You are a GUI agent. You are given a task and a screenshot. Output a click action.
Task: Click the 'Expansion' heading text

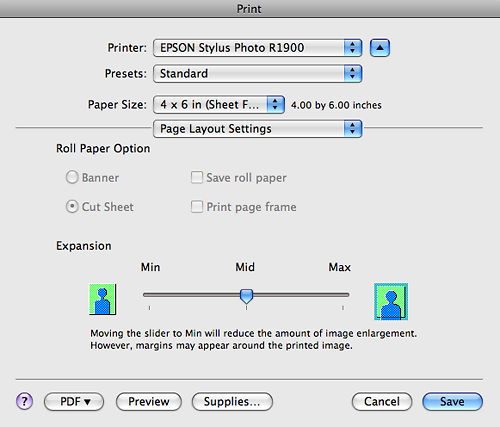point(84,246)
